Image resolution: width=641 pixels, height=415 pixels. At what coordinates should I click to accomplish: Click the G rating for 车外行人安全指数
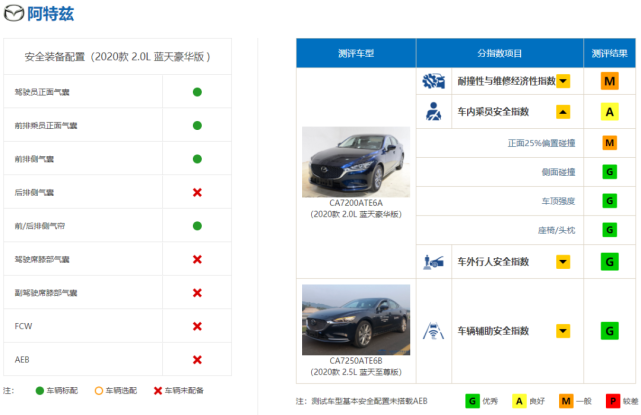click(x=610, y=262)
